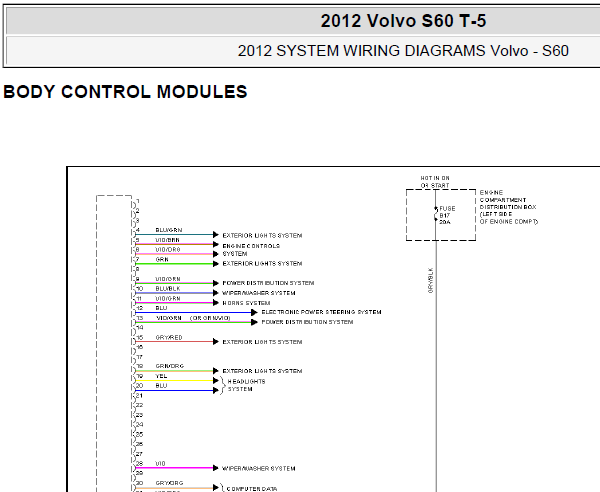This screenshot has width=600, height=492.
Task: Click the 'VIO/BRN' wire label at pin 5
Action: tap(167, 240)
